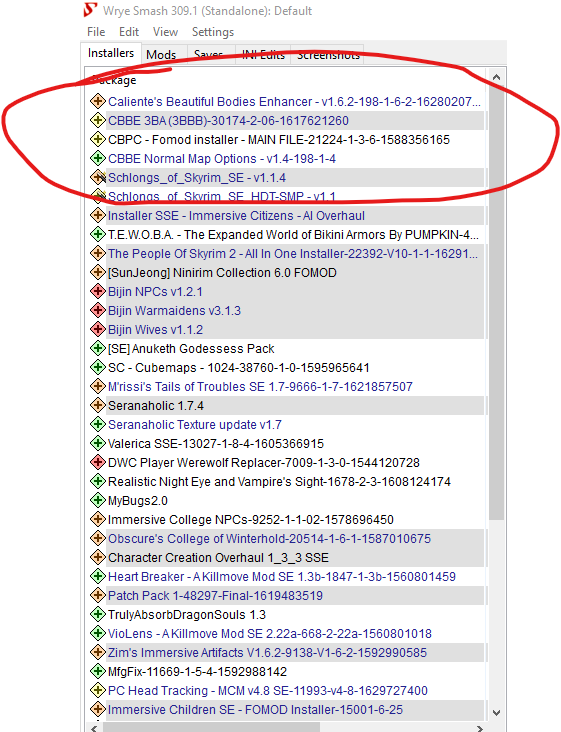Click the status icon beside Caliente's Beautiful Bodies Enhancer
Viewport: 561px width, 732px height.
pyautogui.click(x=98, y=101)
